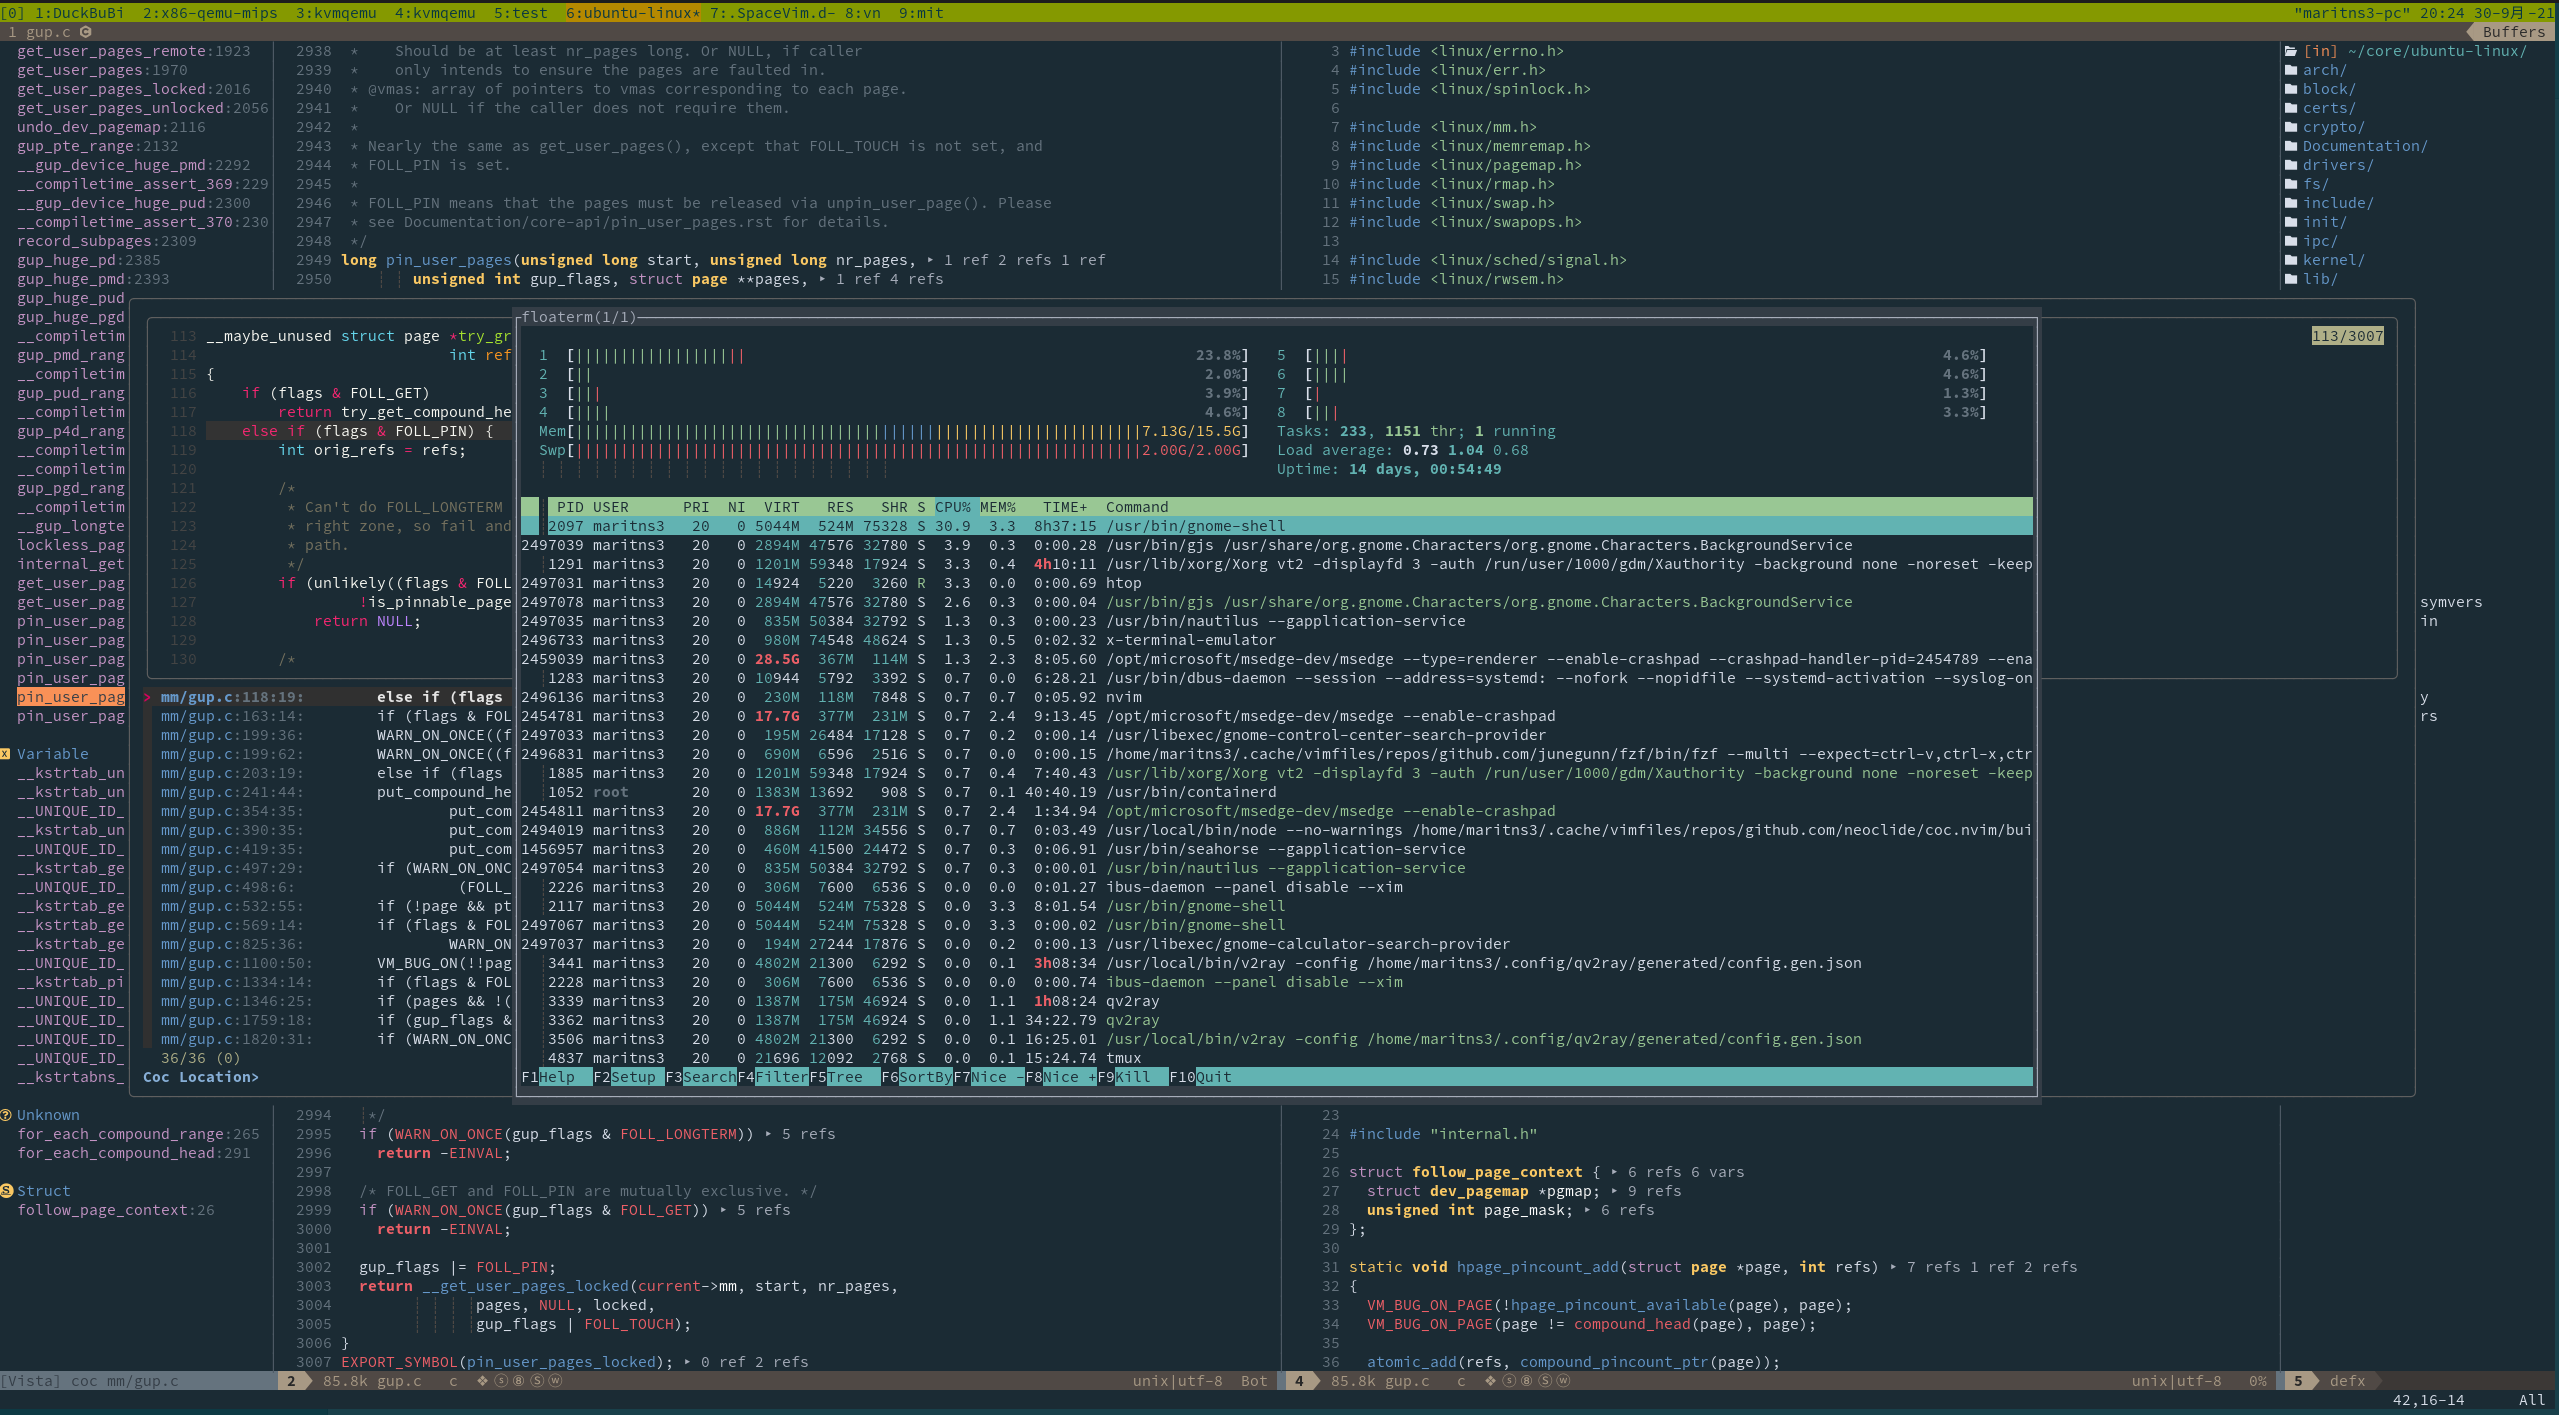Sort htop by the CPU% column header

click(953, 507)
